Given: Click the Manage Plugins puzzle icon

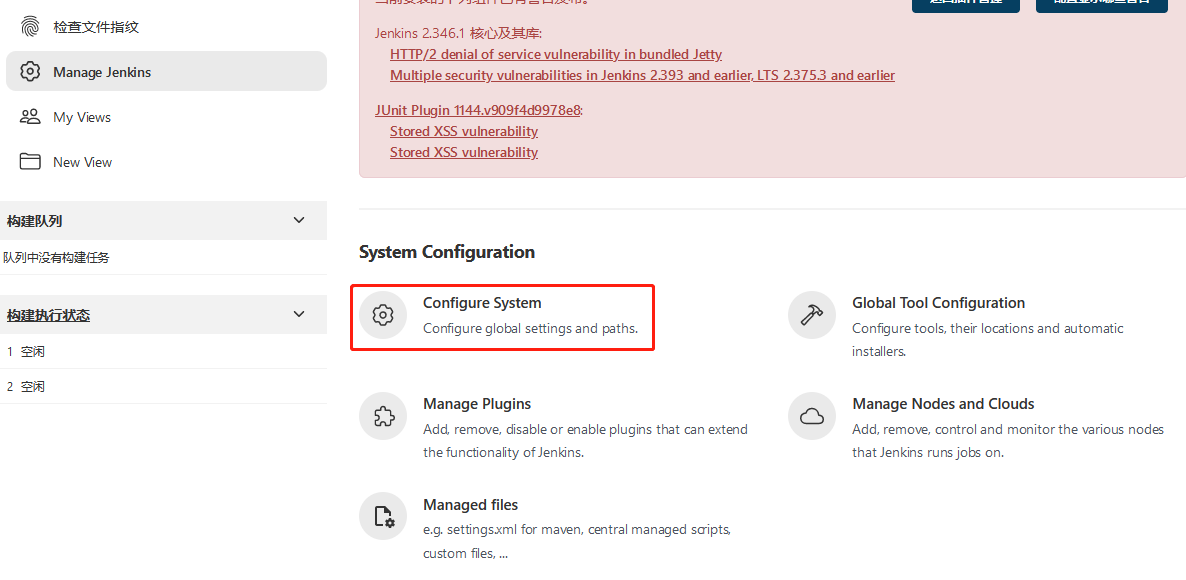Looking at the screenshot, I should coord(383,416).
